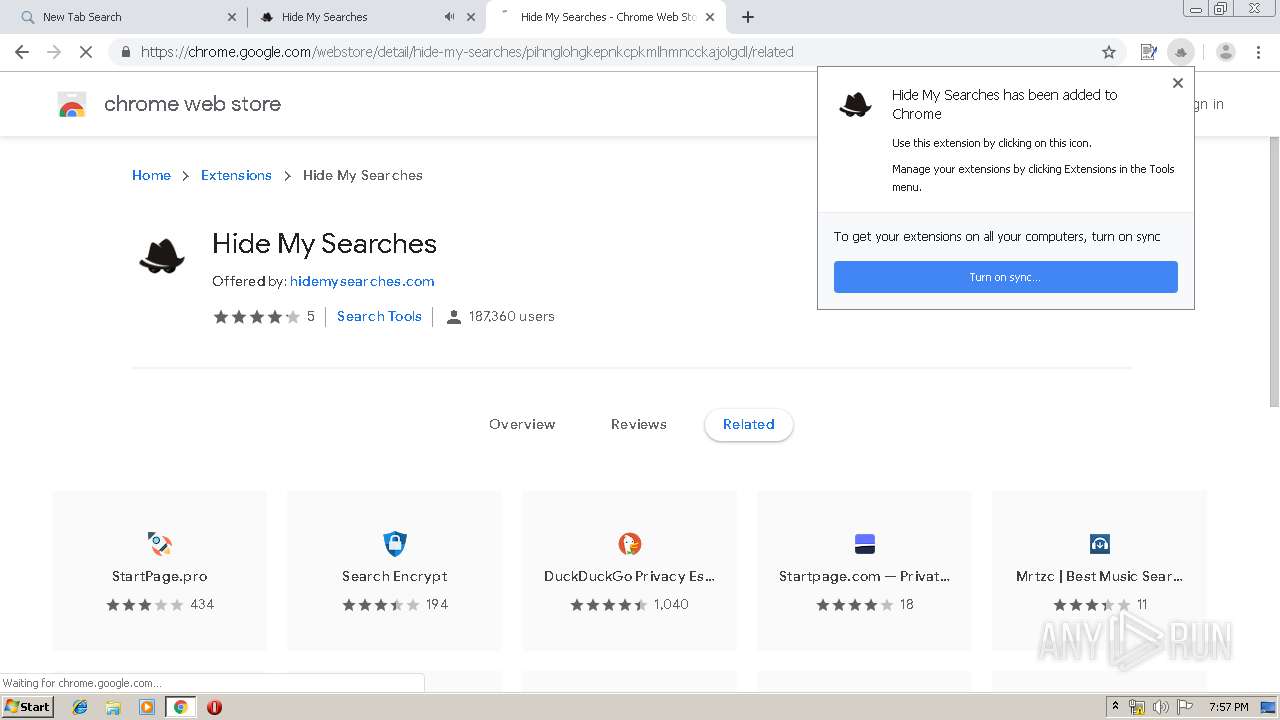The width and height of the screenshot is (1280, 720).
Task: Open Mrtzc Best Music Search card
Action: click(1100, 570)
